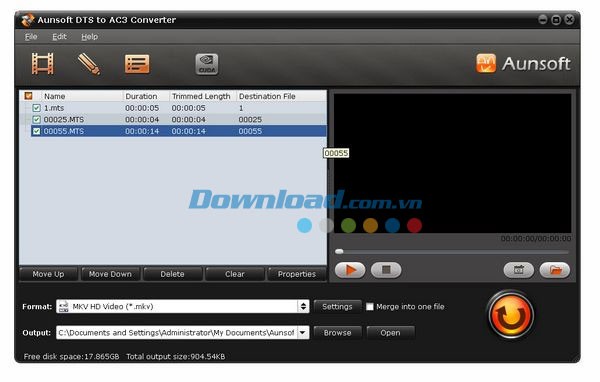Take a snapshot of the preview
Screen dimensions: 600x382
518,270
